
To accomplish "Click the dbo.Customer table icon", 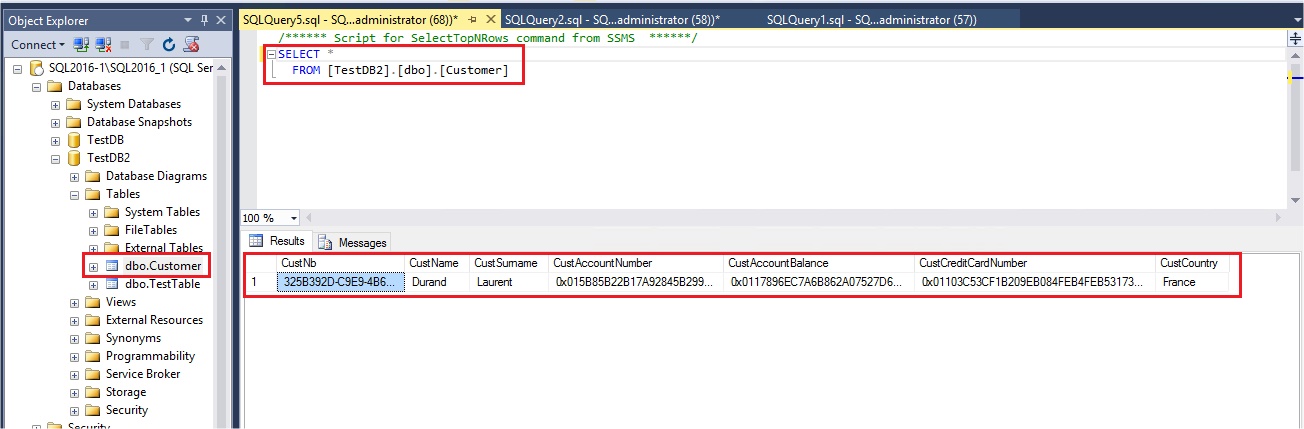I will point(112,266).
